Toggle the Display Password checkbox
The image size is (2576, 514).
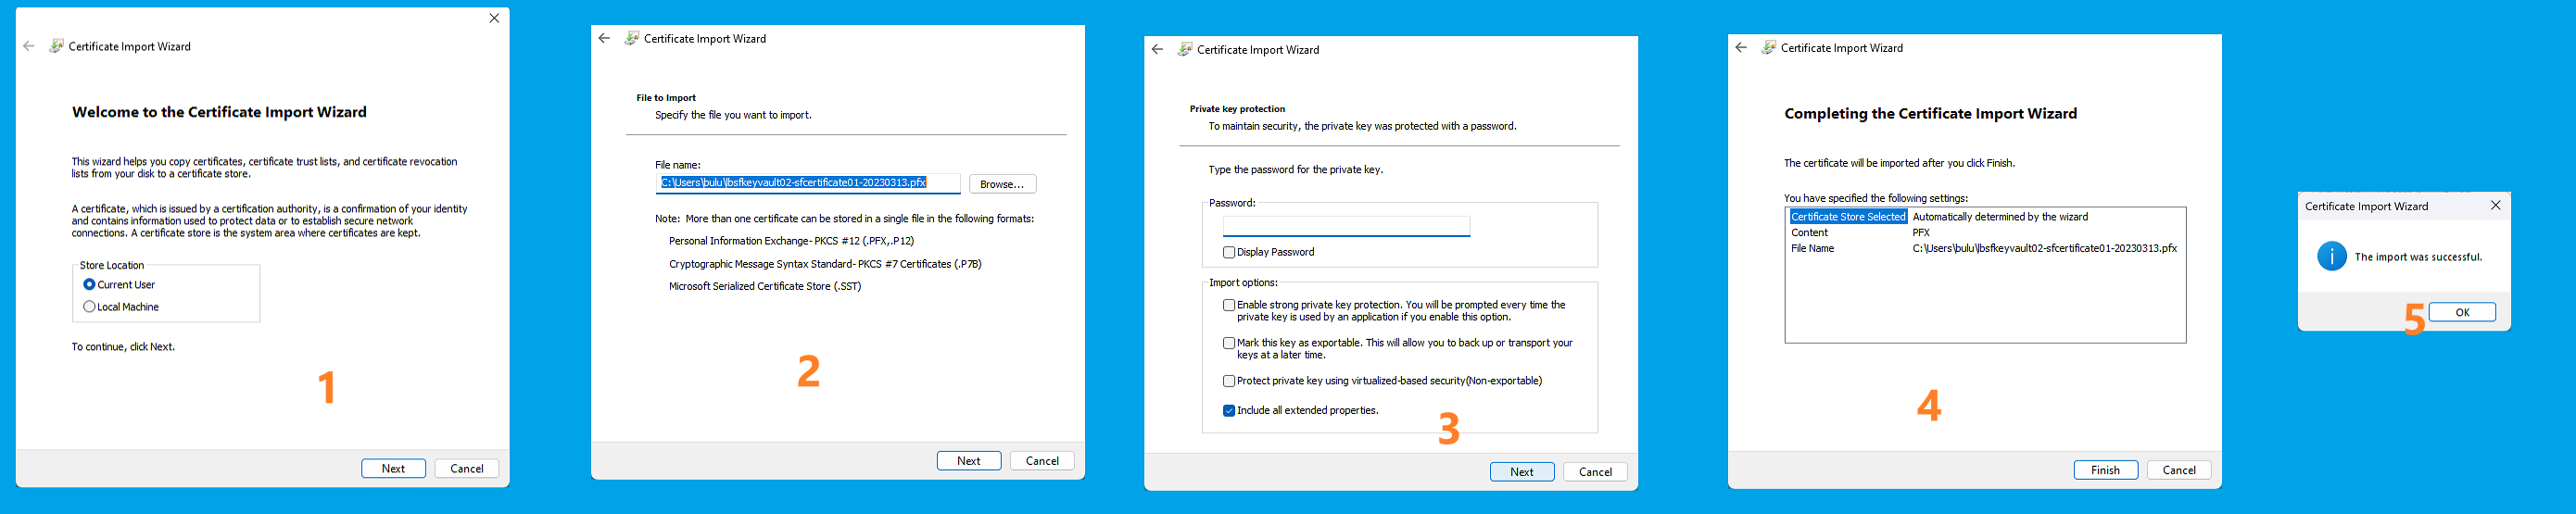pos(1229,252)
